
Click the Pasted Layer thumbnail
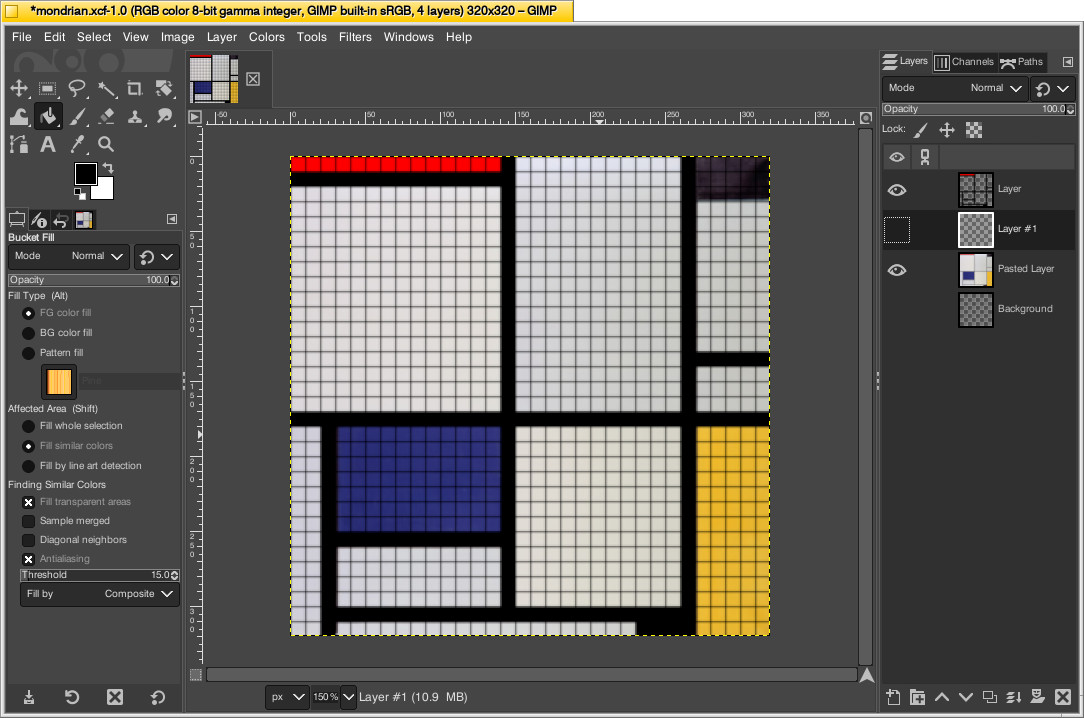[x=975, y=269]
